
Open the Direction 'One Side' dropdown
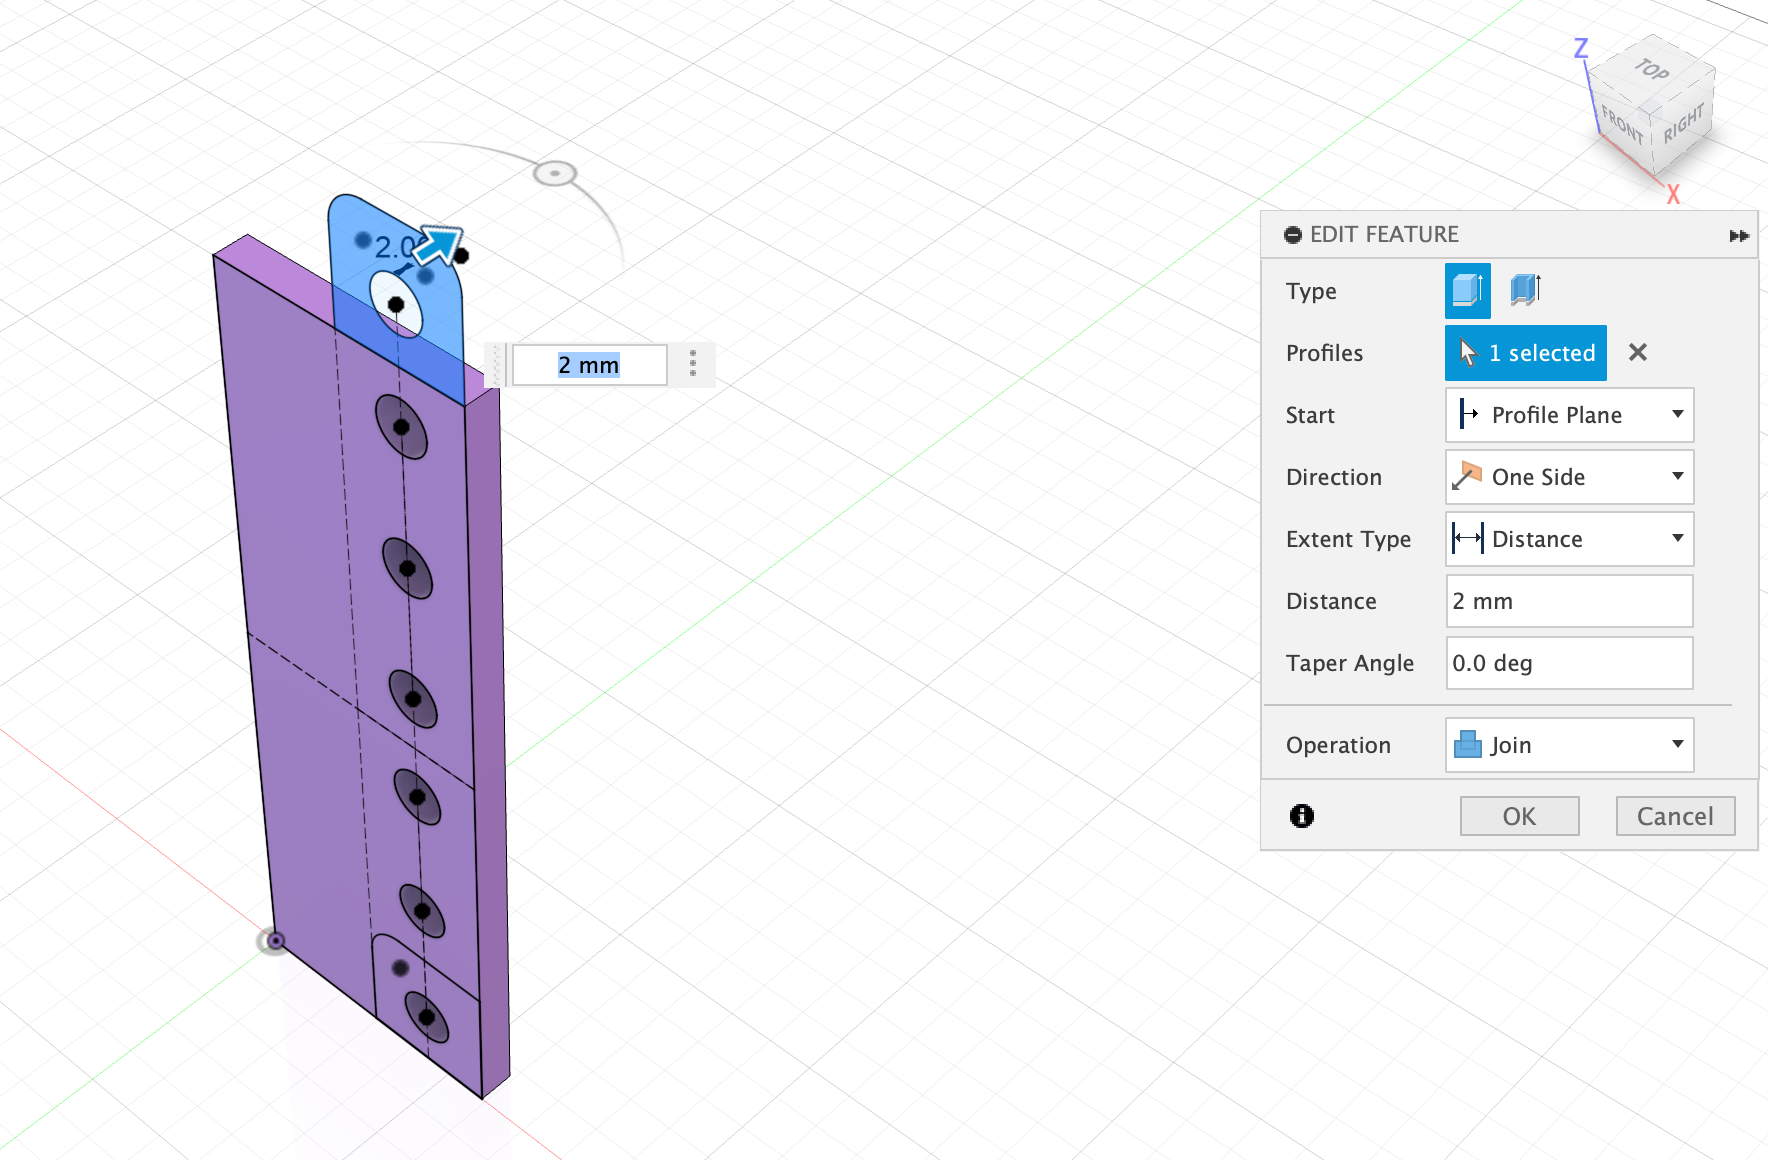[1569, 477]
